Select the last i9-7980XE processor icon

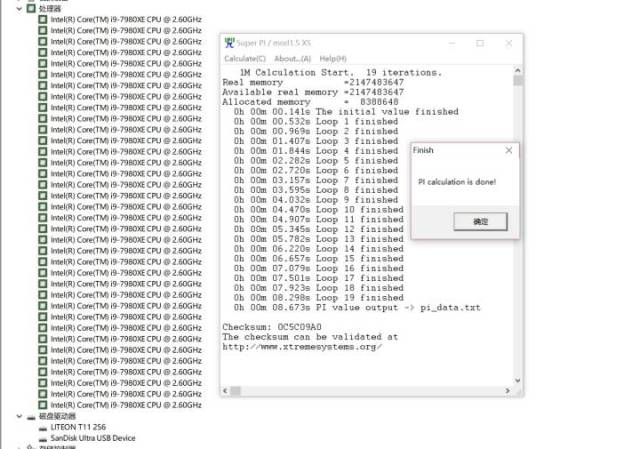click(42, 405)
